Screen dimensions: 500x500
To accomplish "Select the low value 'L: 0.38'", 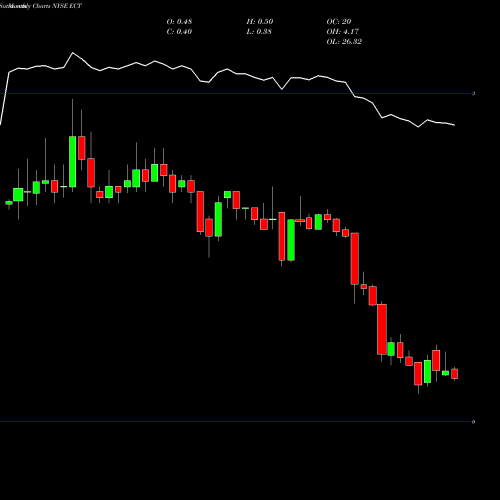I will pyautogui.click(x=259, y=32).
